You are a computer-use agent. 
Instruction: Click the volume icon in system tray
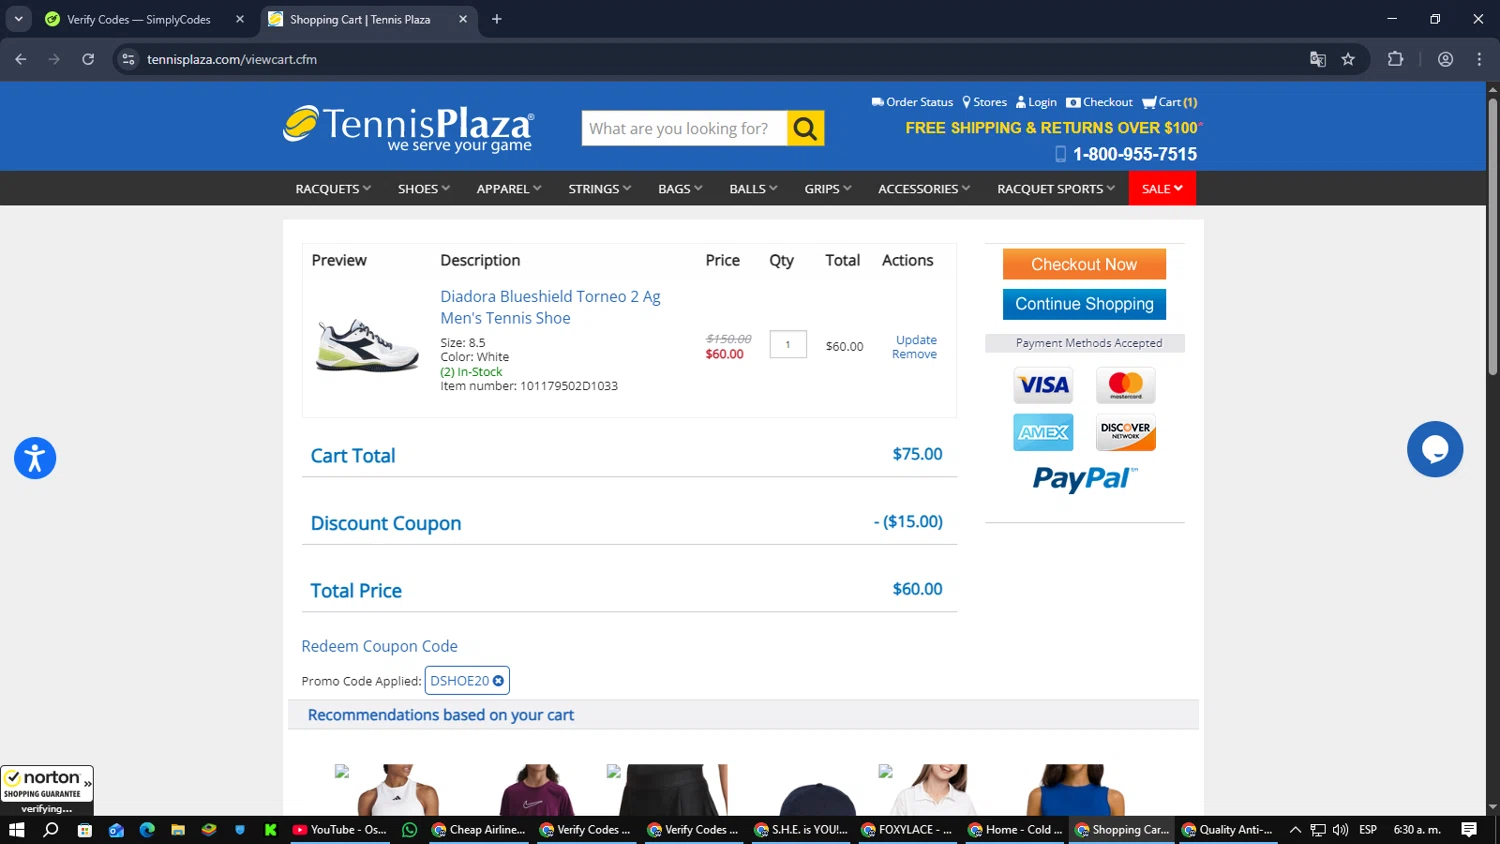[1340, 830]
